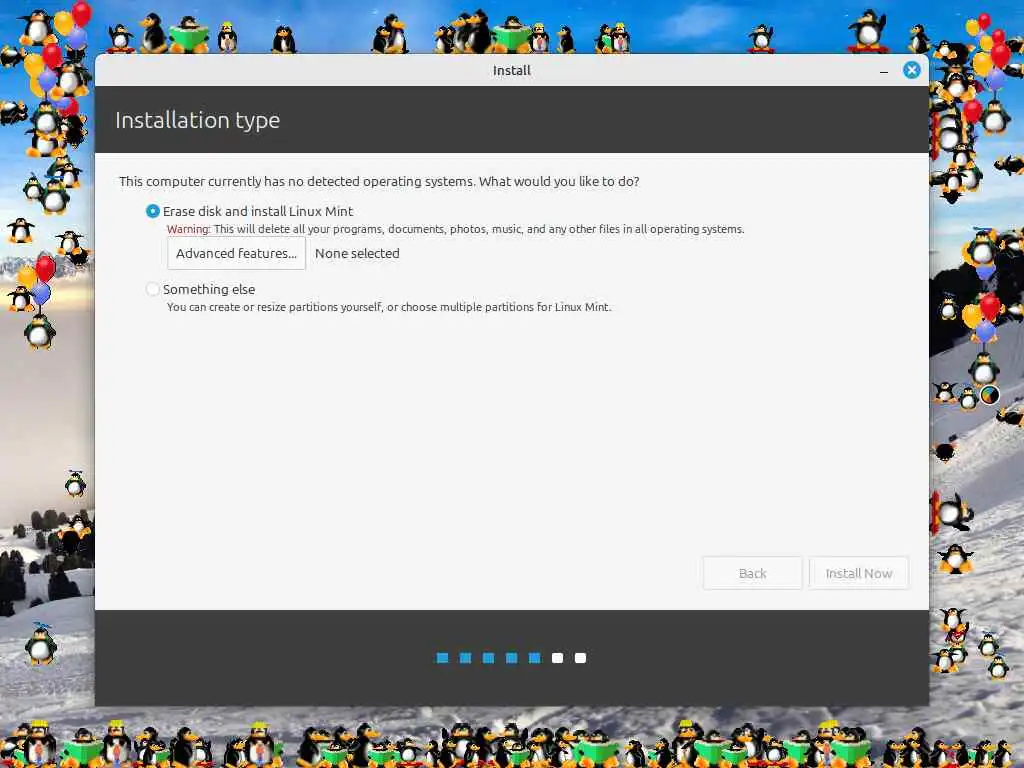Image resolution: width=1024 pixels, height=768 pixels.
Task: Click the 'None selected' label
Action: 357,253
